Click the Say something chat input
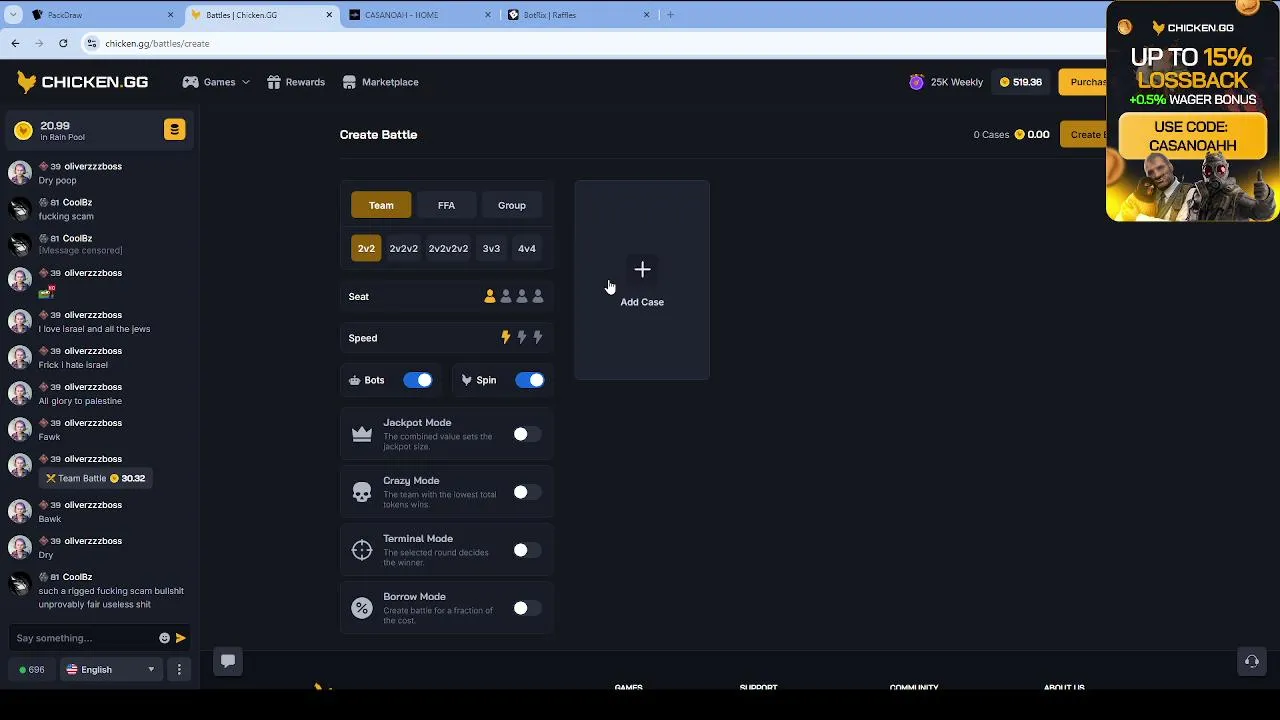1280x720 pixels. point(84,638)
